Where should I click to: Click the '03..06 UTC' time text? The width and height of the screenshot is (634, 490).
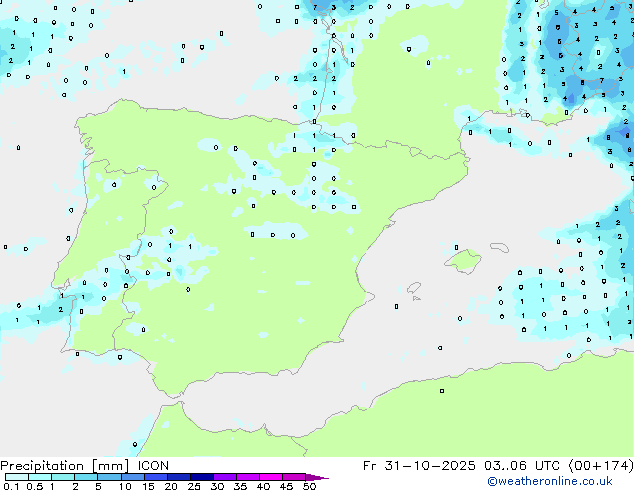point(522,466)
